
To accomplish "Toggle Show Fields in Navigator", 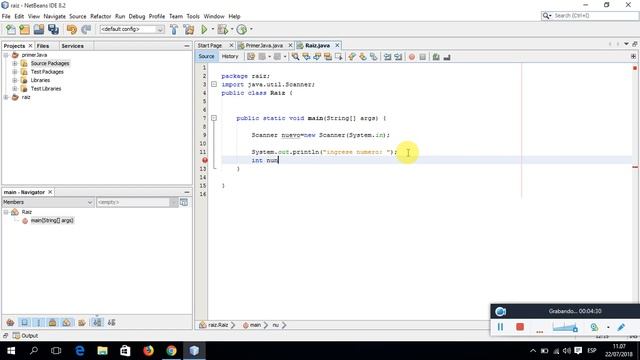I will [25, 322].
